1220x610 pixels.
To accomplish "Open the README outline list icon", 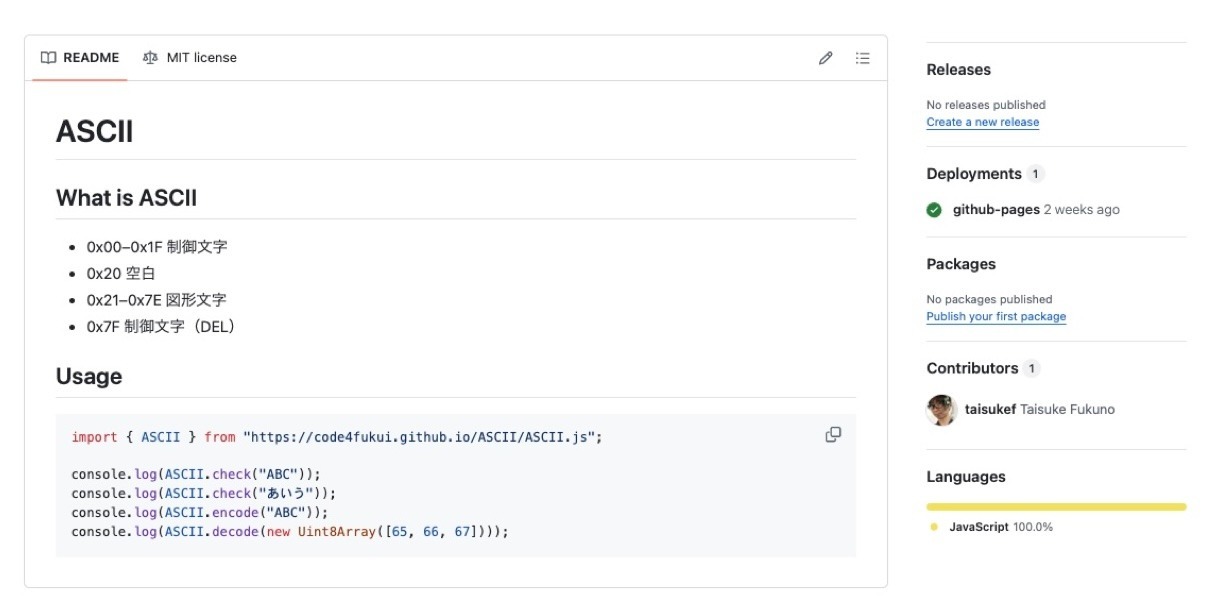I will [x=862, y=58].
